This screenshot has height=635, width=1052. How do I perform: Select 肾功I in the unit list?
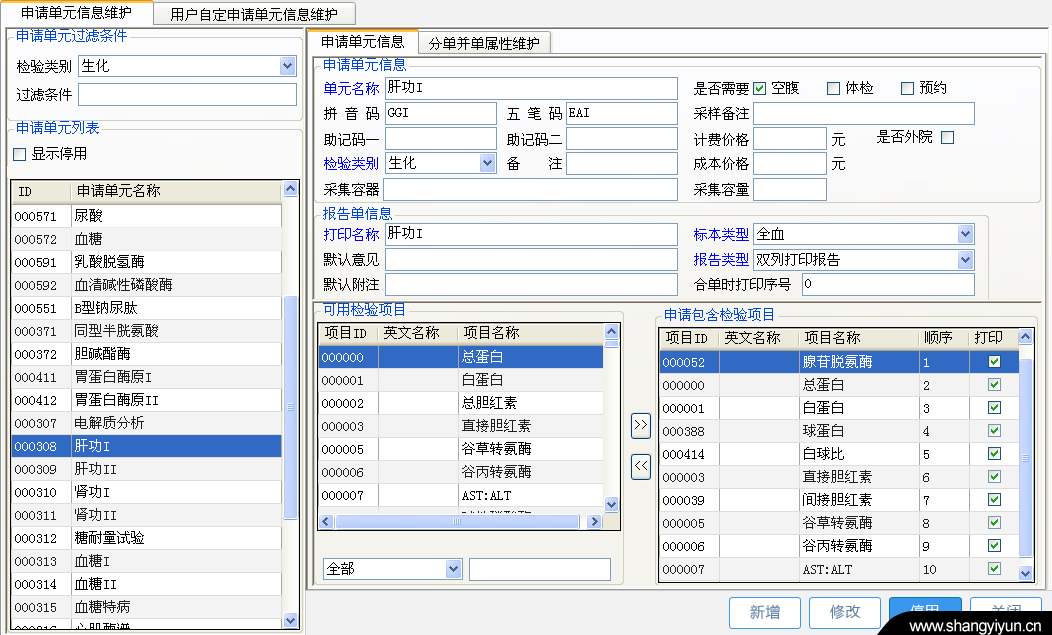(146, 492)
